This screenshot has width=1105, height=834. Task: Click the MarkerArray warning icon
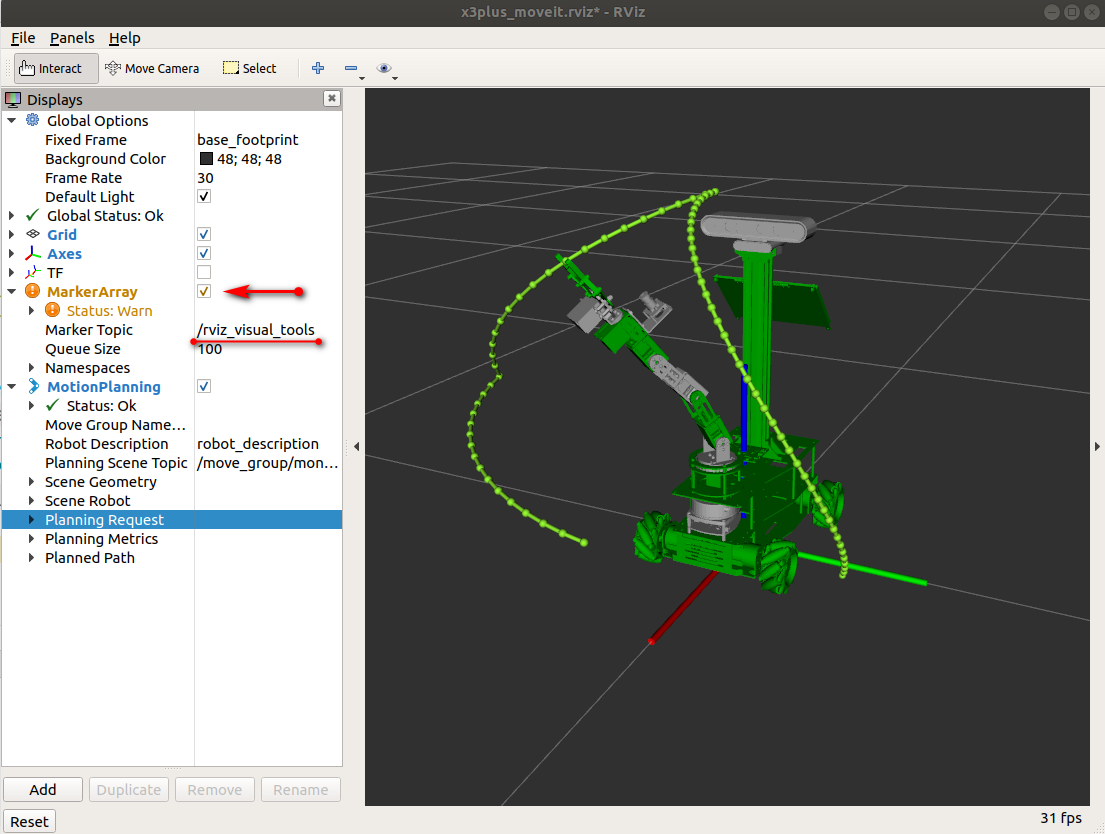pyautogui.click(x=32, y=291)
